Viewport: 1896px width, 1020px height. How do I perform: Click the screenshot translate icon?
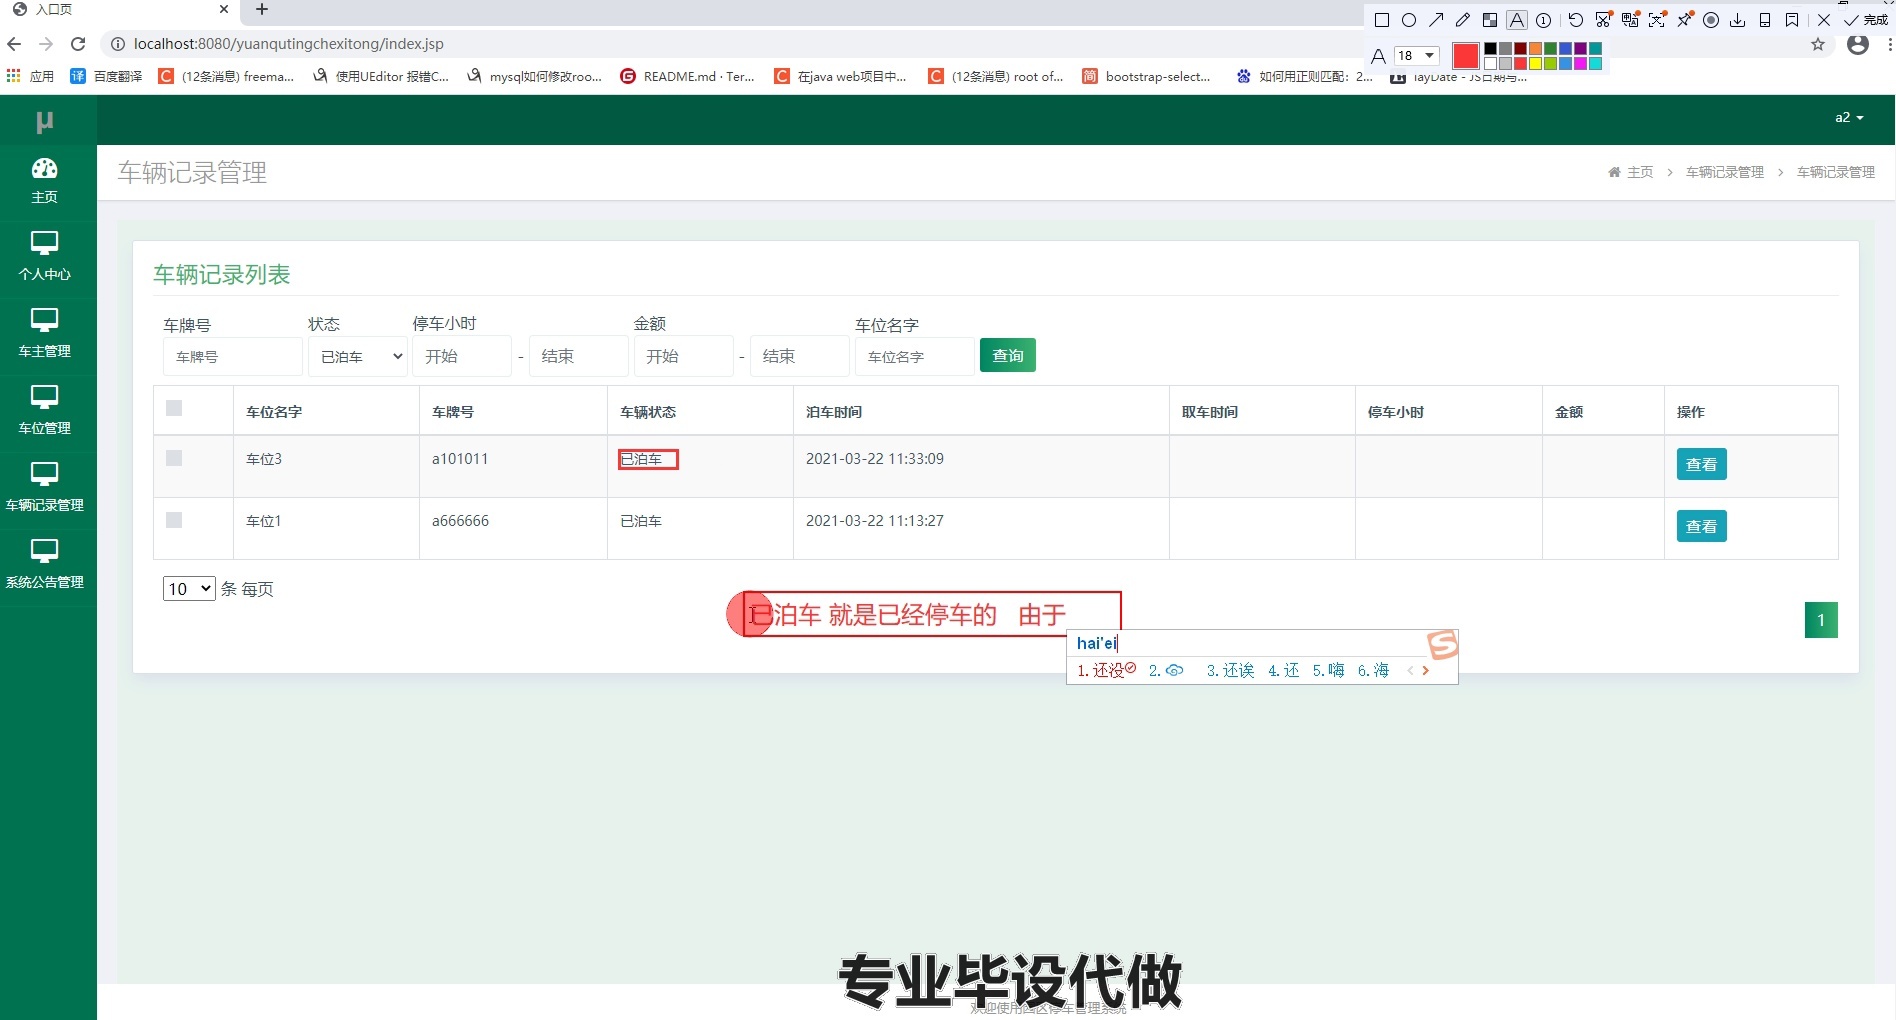pos(1631,20)
